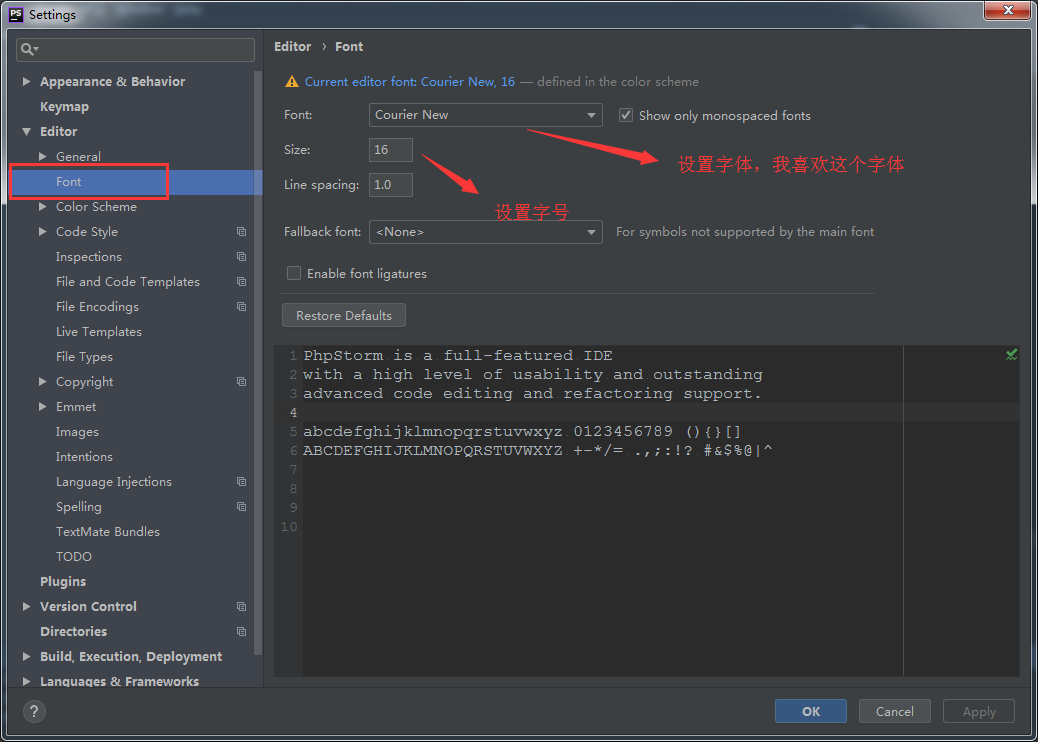Collapse the Editor tree node
Viewport: 1038px width, 742px height.
point(26,132)
